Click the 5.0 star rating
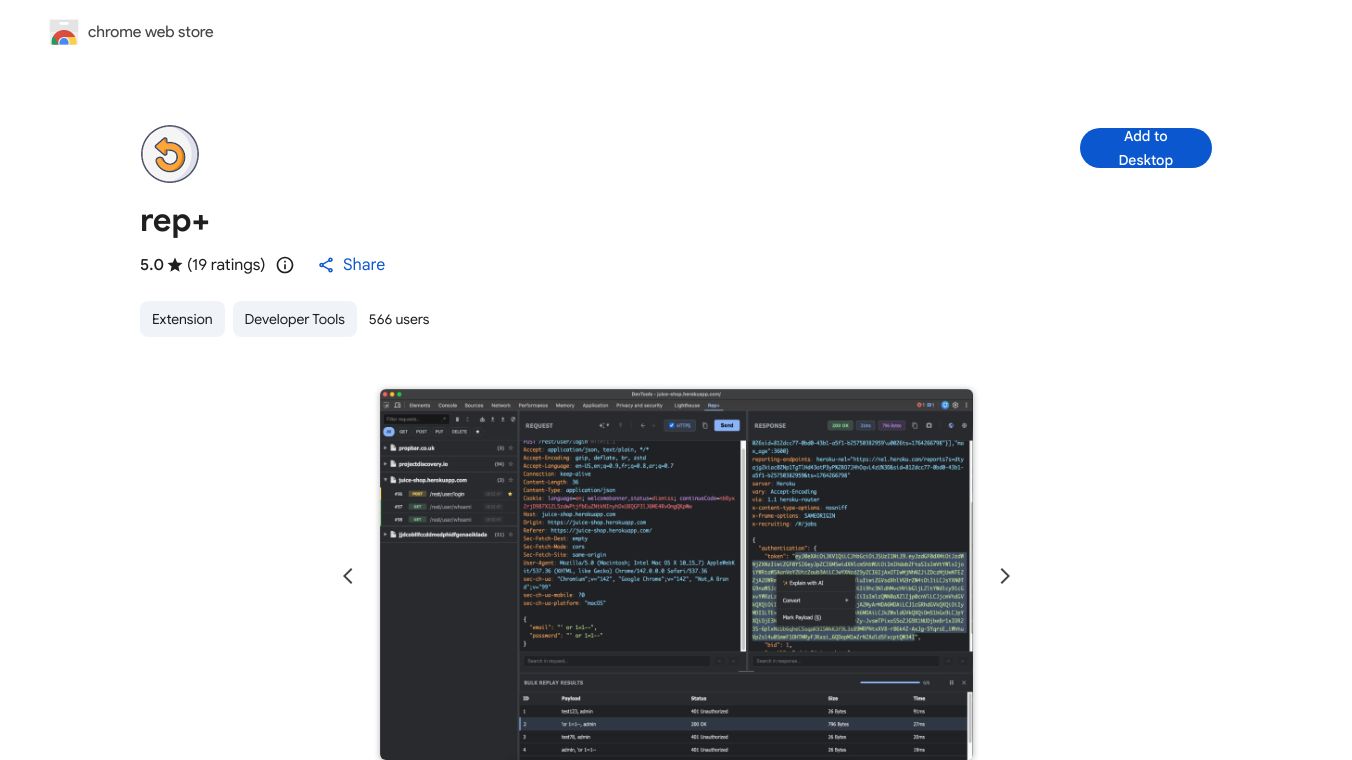 pyautogui.click(x=162, y=265)
